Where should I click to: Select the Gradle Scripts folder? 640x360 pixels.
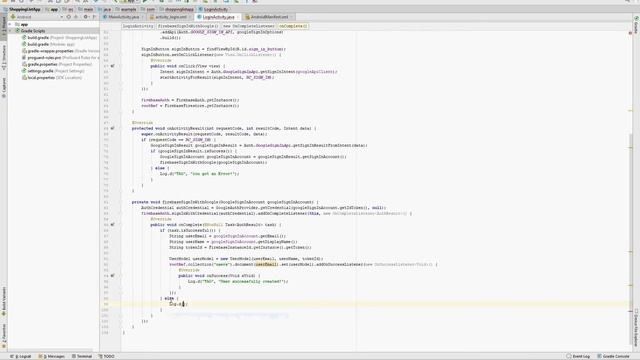[x=33, y=31]
